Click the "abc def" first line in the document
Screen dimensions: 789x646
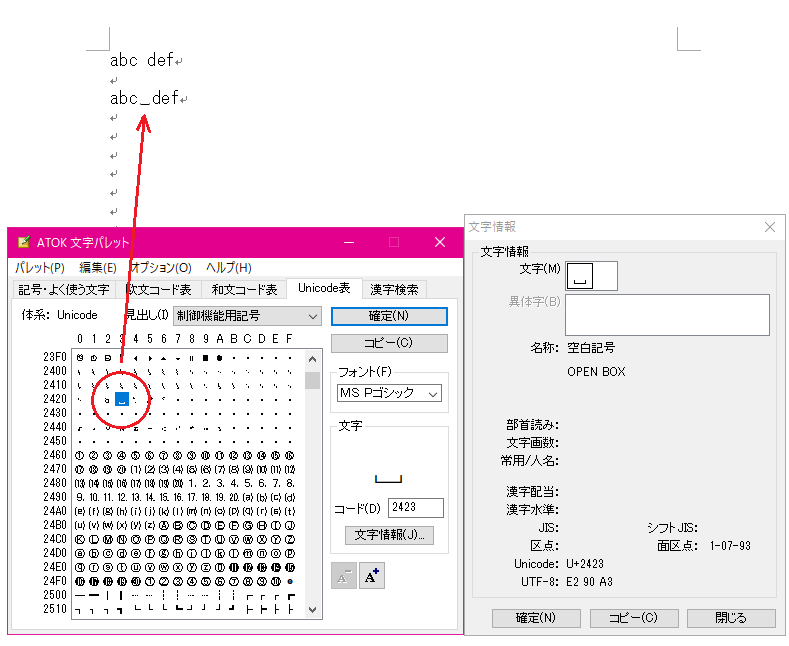click(x=142, y=60)
